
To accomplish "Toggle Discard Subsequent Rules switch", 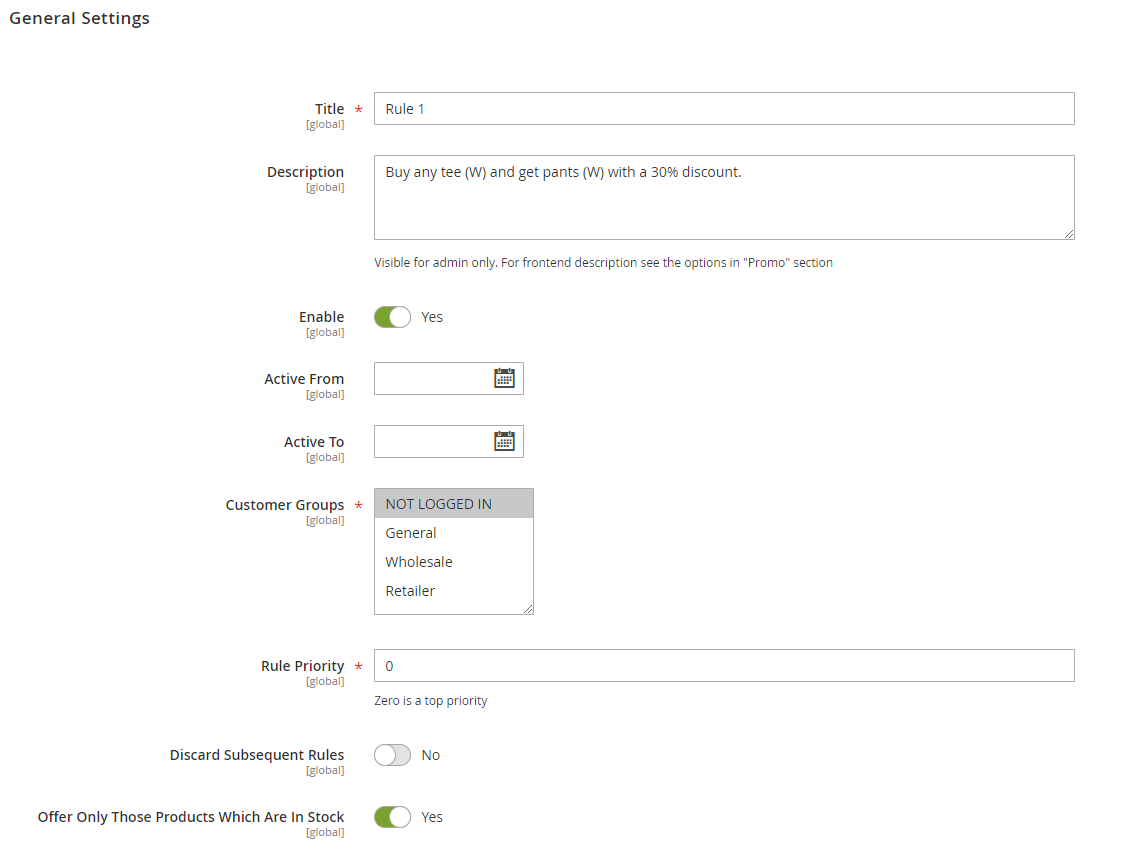I will coord(392,755).
